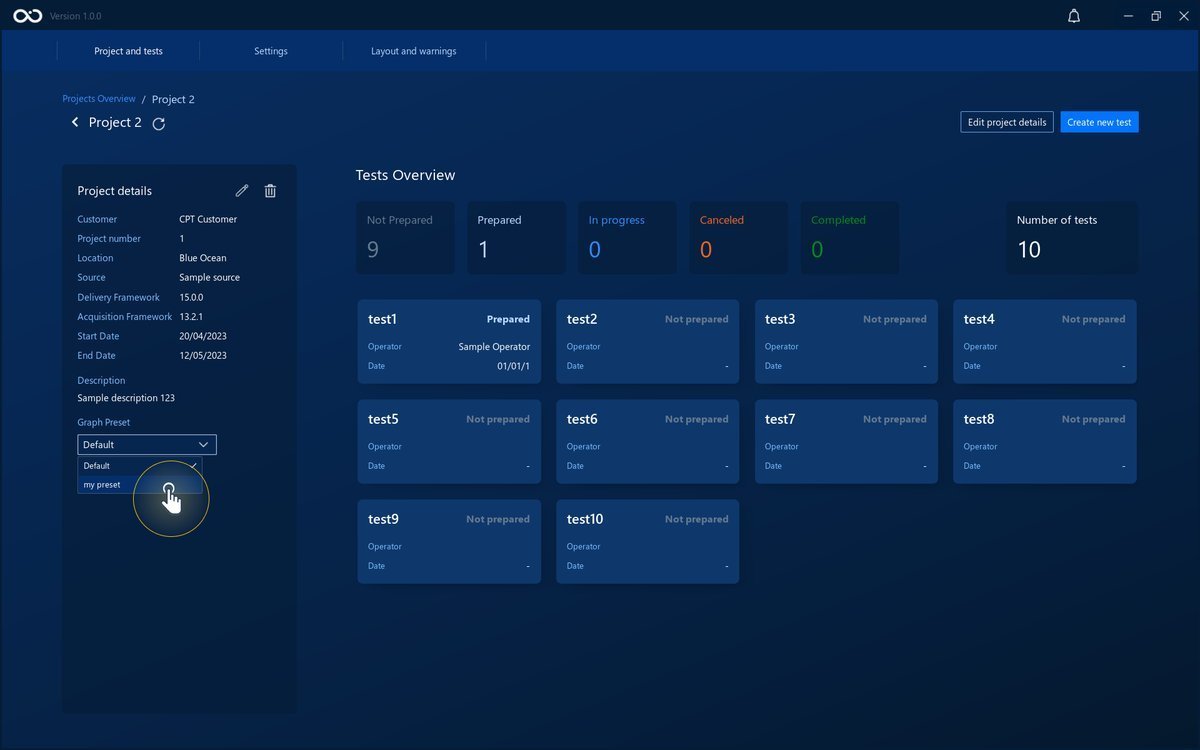
Task: Restore down the application window
Action: click(1155, 16)
